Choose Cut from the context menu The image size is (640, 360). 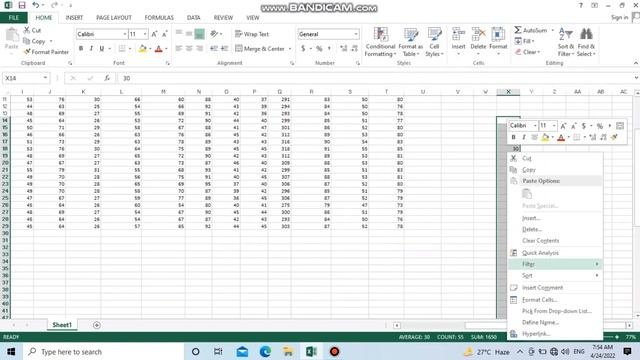click(555, 158)
